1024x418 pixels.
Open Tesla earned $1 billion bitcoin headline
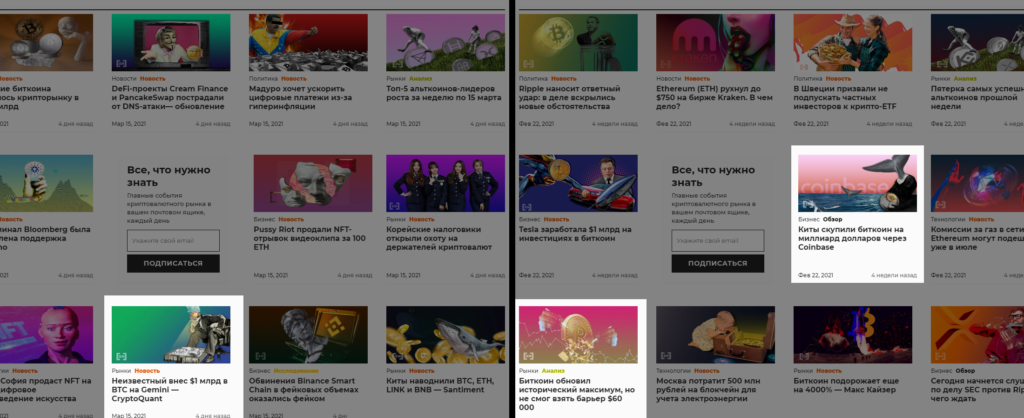click(575, 234)
